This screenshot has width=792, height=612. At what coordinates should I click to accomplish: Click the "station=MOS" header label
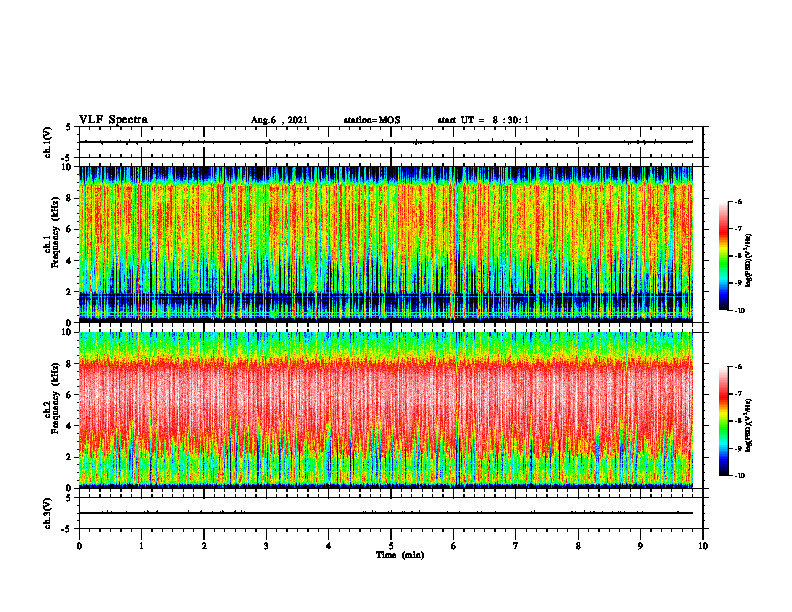tap(372, 120)
